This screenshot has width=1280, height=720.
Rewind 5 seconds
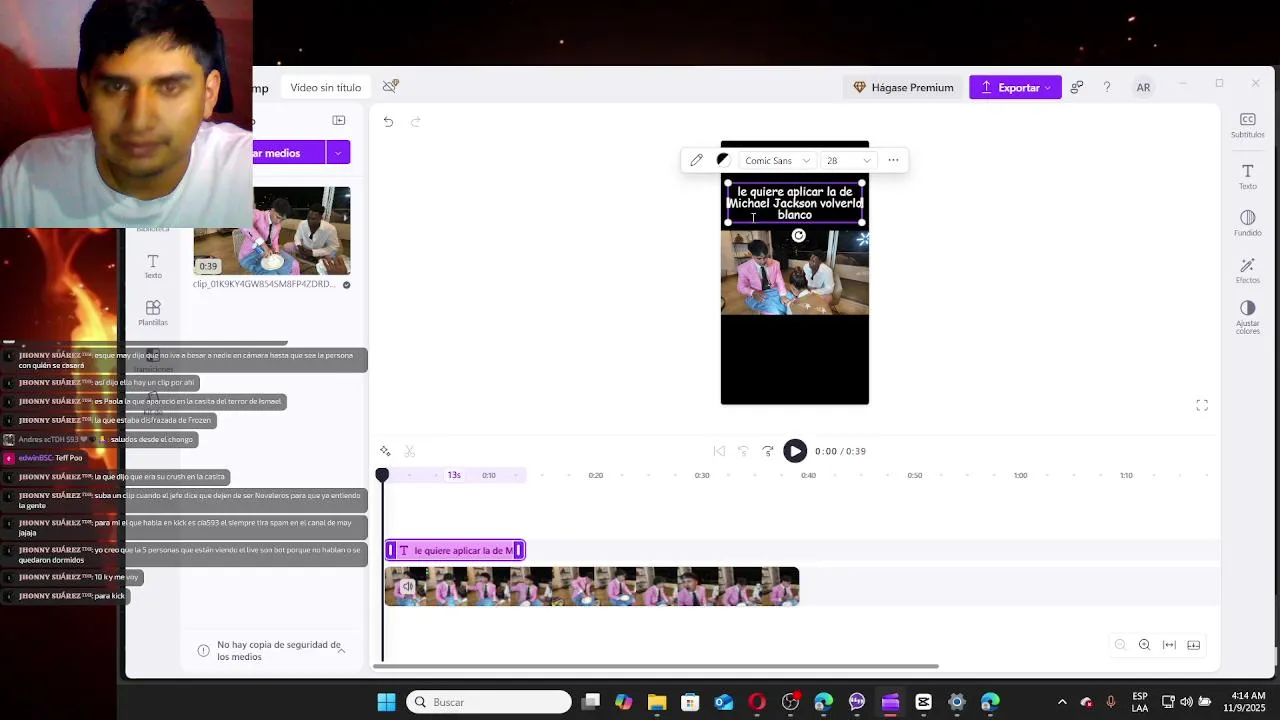(743, 451)
